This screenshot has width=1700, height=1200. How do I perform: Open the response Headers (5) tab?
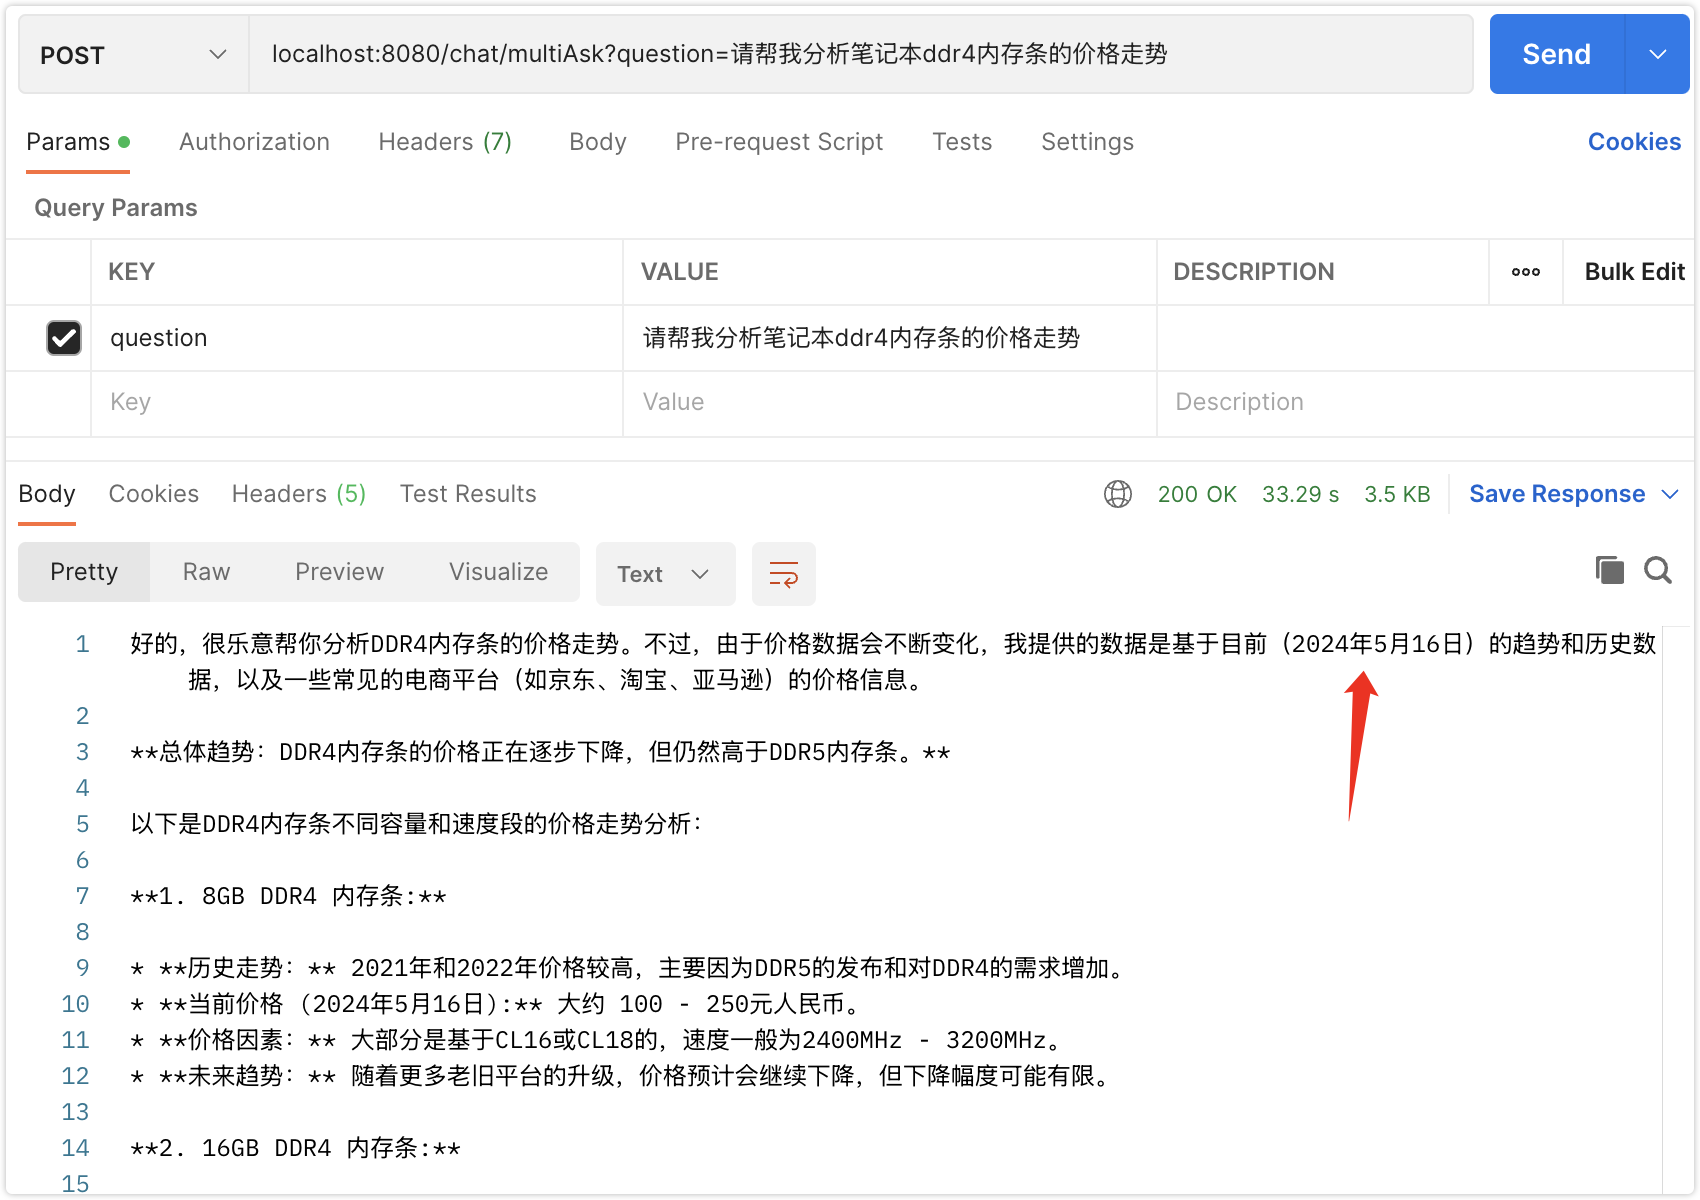point(299,494)
